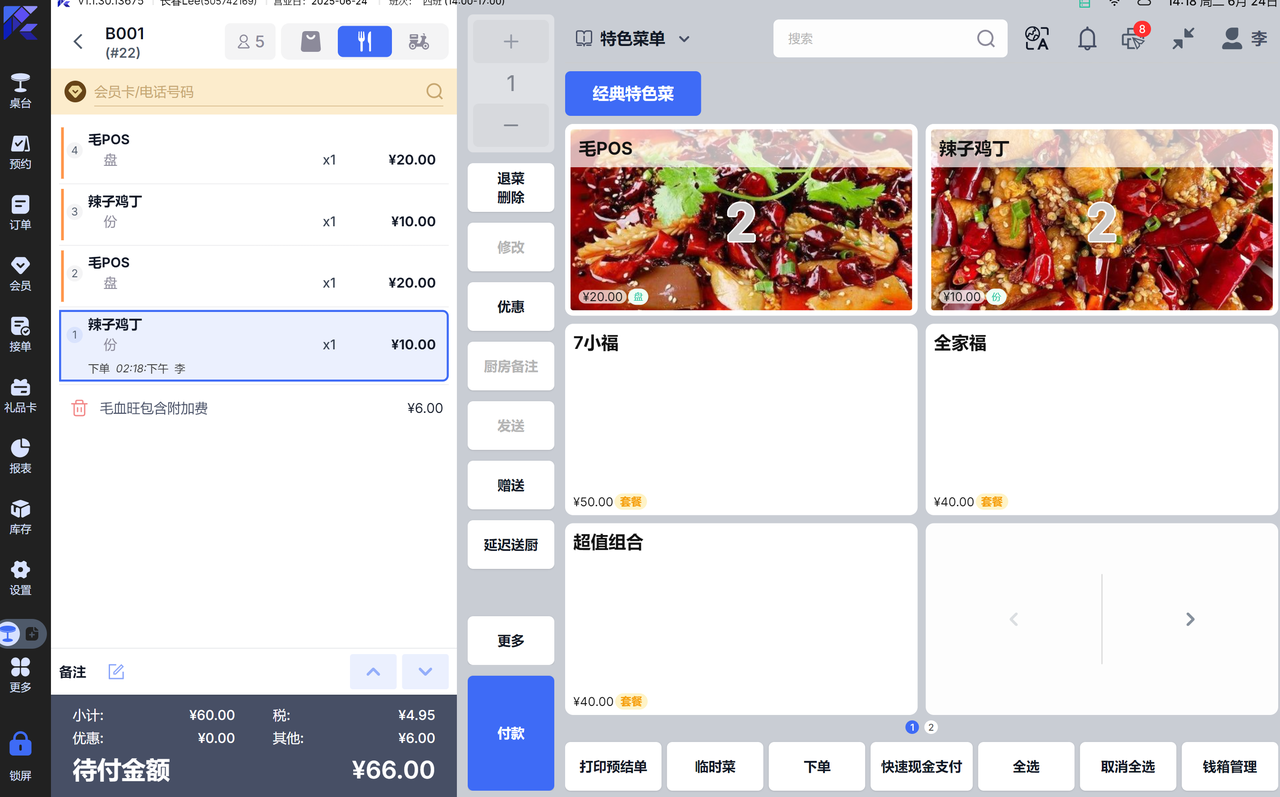Click 下单 place order button
This screenshot has height=797, width=1280.
(817, 767)
